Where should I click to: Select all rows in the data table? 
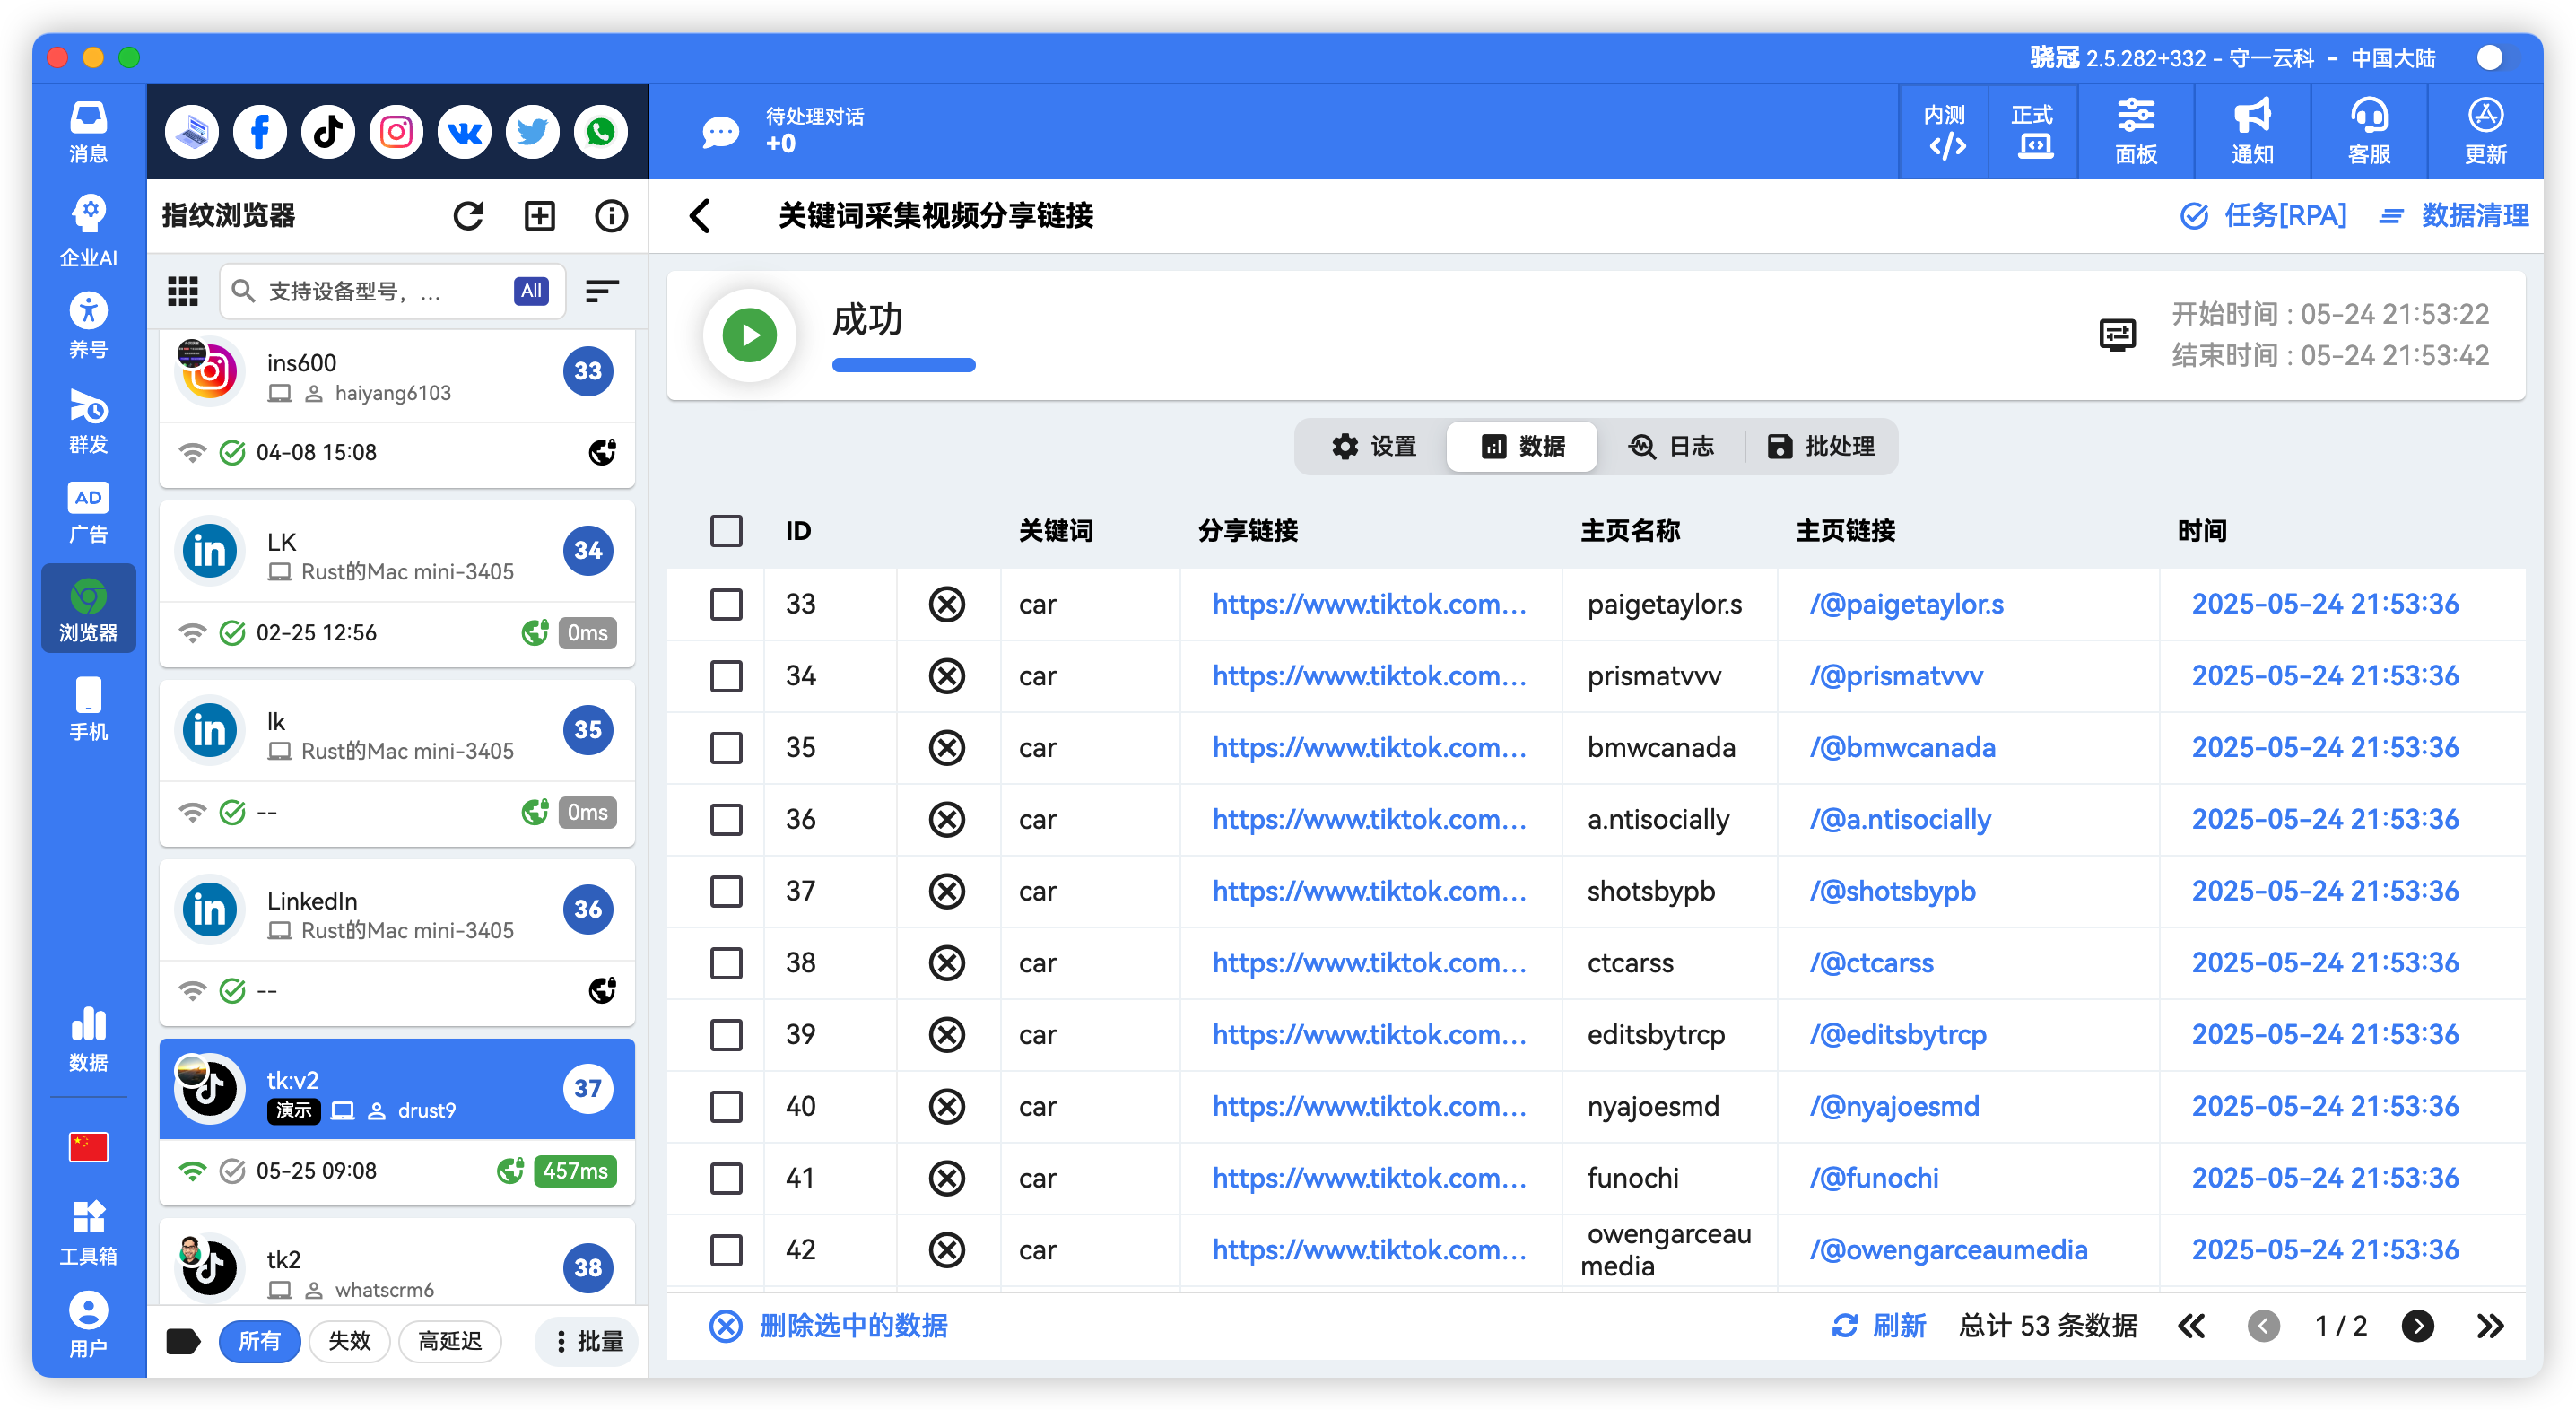[726, 531]
